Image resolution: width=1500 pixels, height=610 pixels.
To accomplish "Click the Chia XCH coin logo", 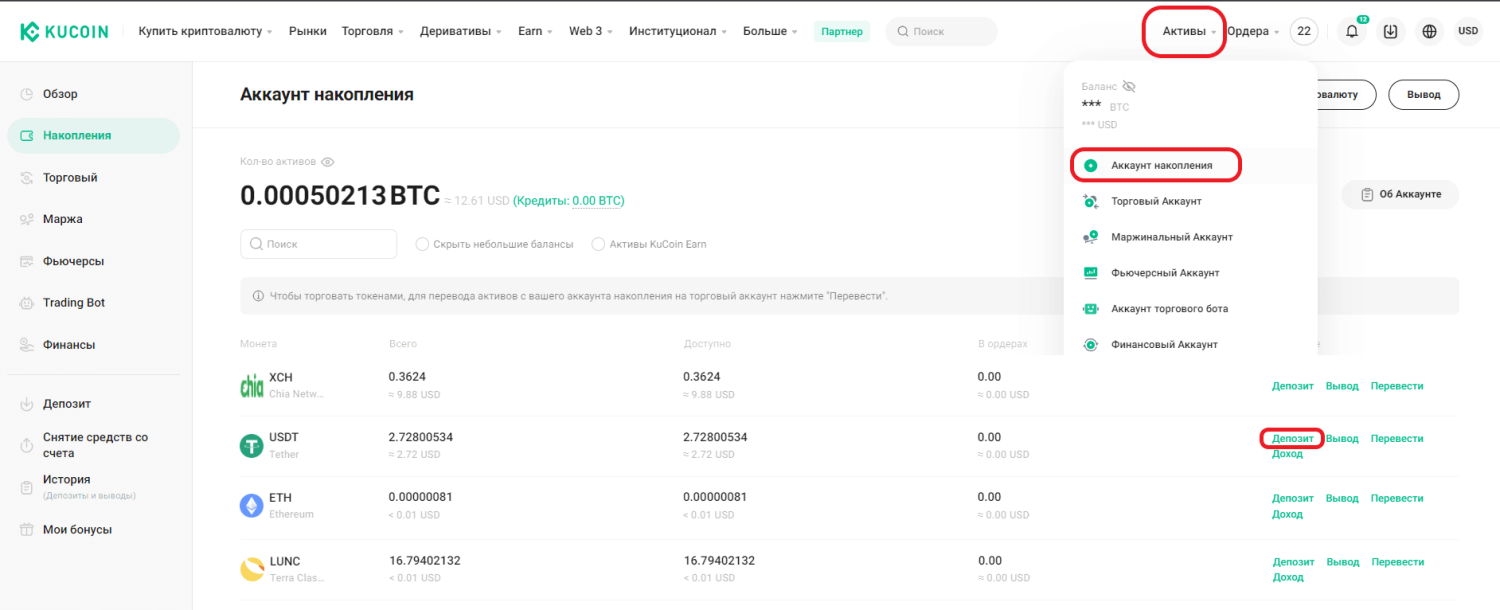I will coord(252,385).
